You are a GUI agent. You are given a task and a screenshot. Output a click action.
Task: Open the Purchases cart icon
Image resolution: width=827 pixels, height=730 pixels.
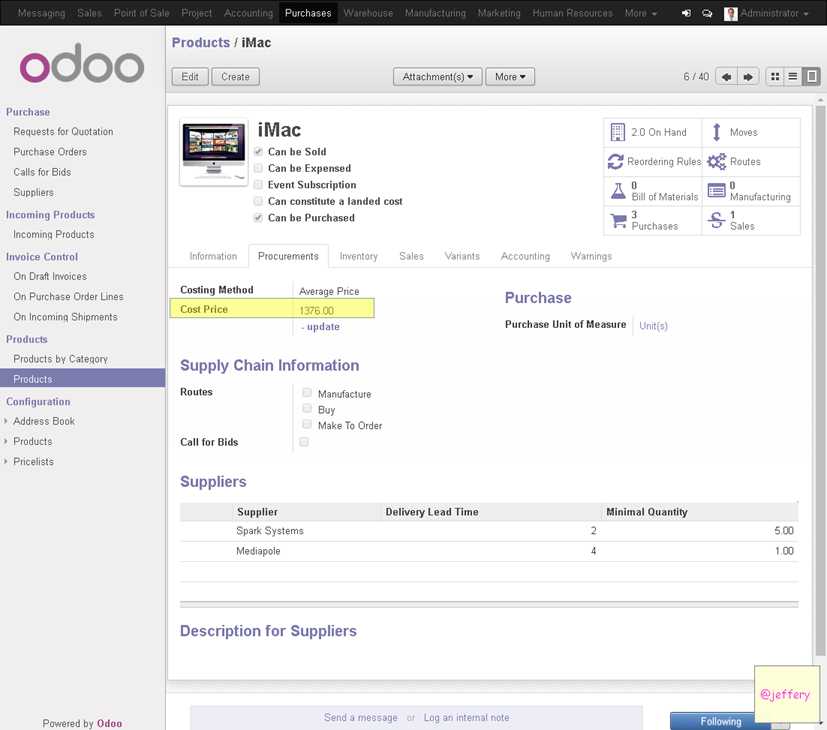pos(618,220)
